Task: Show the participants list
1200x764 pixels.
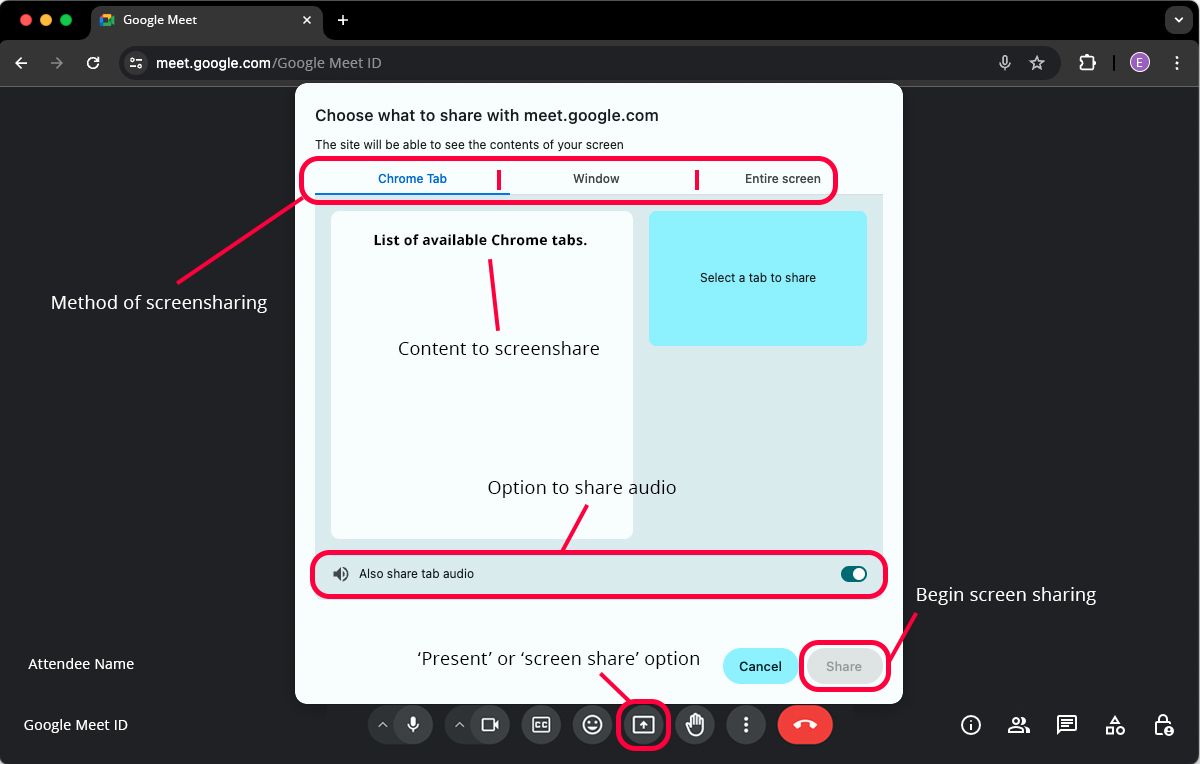Action: tap(1018, 724)
